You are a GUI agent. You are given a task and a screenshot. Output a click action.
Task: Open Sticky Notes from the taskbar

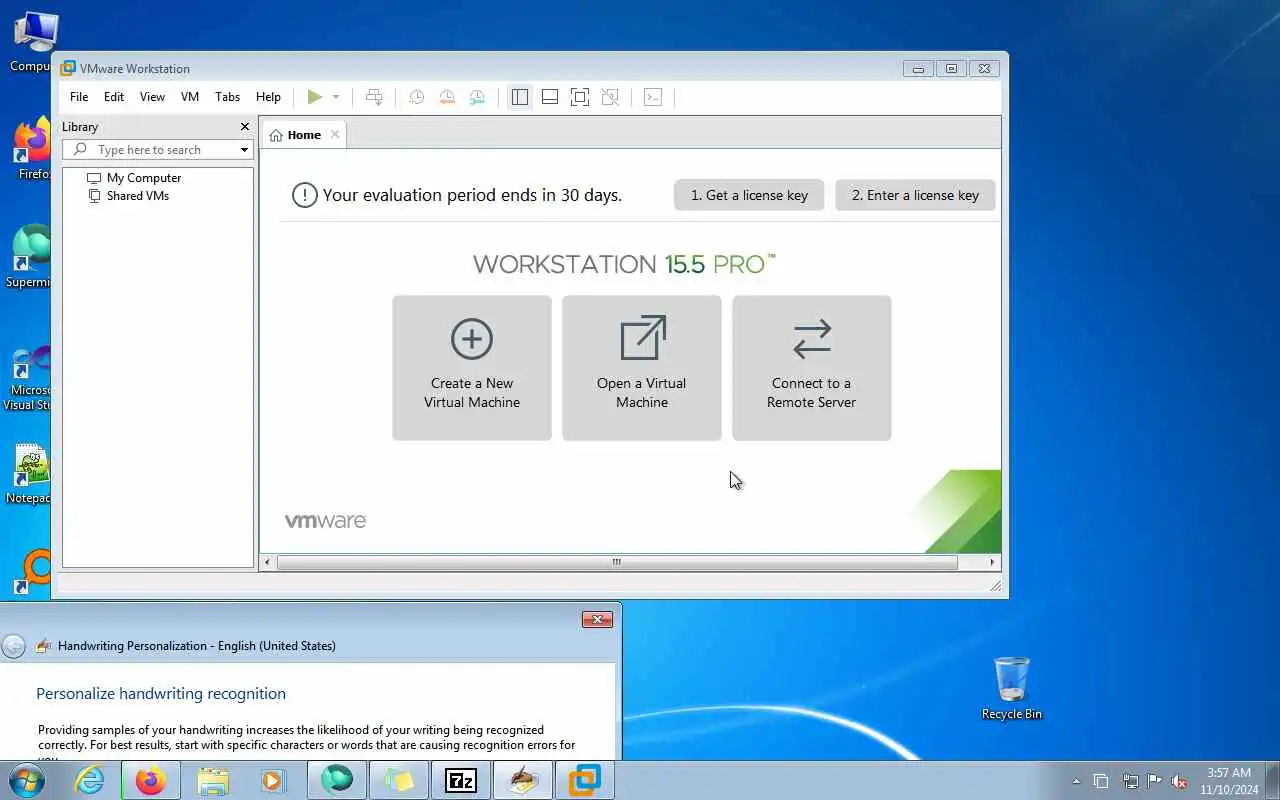[x=399, y=780]
